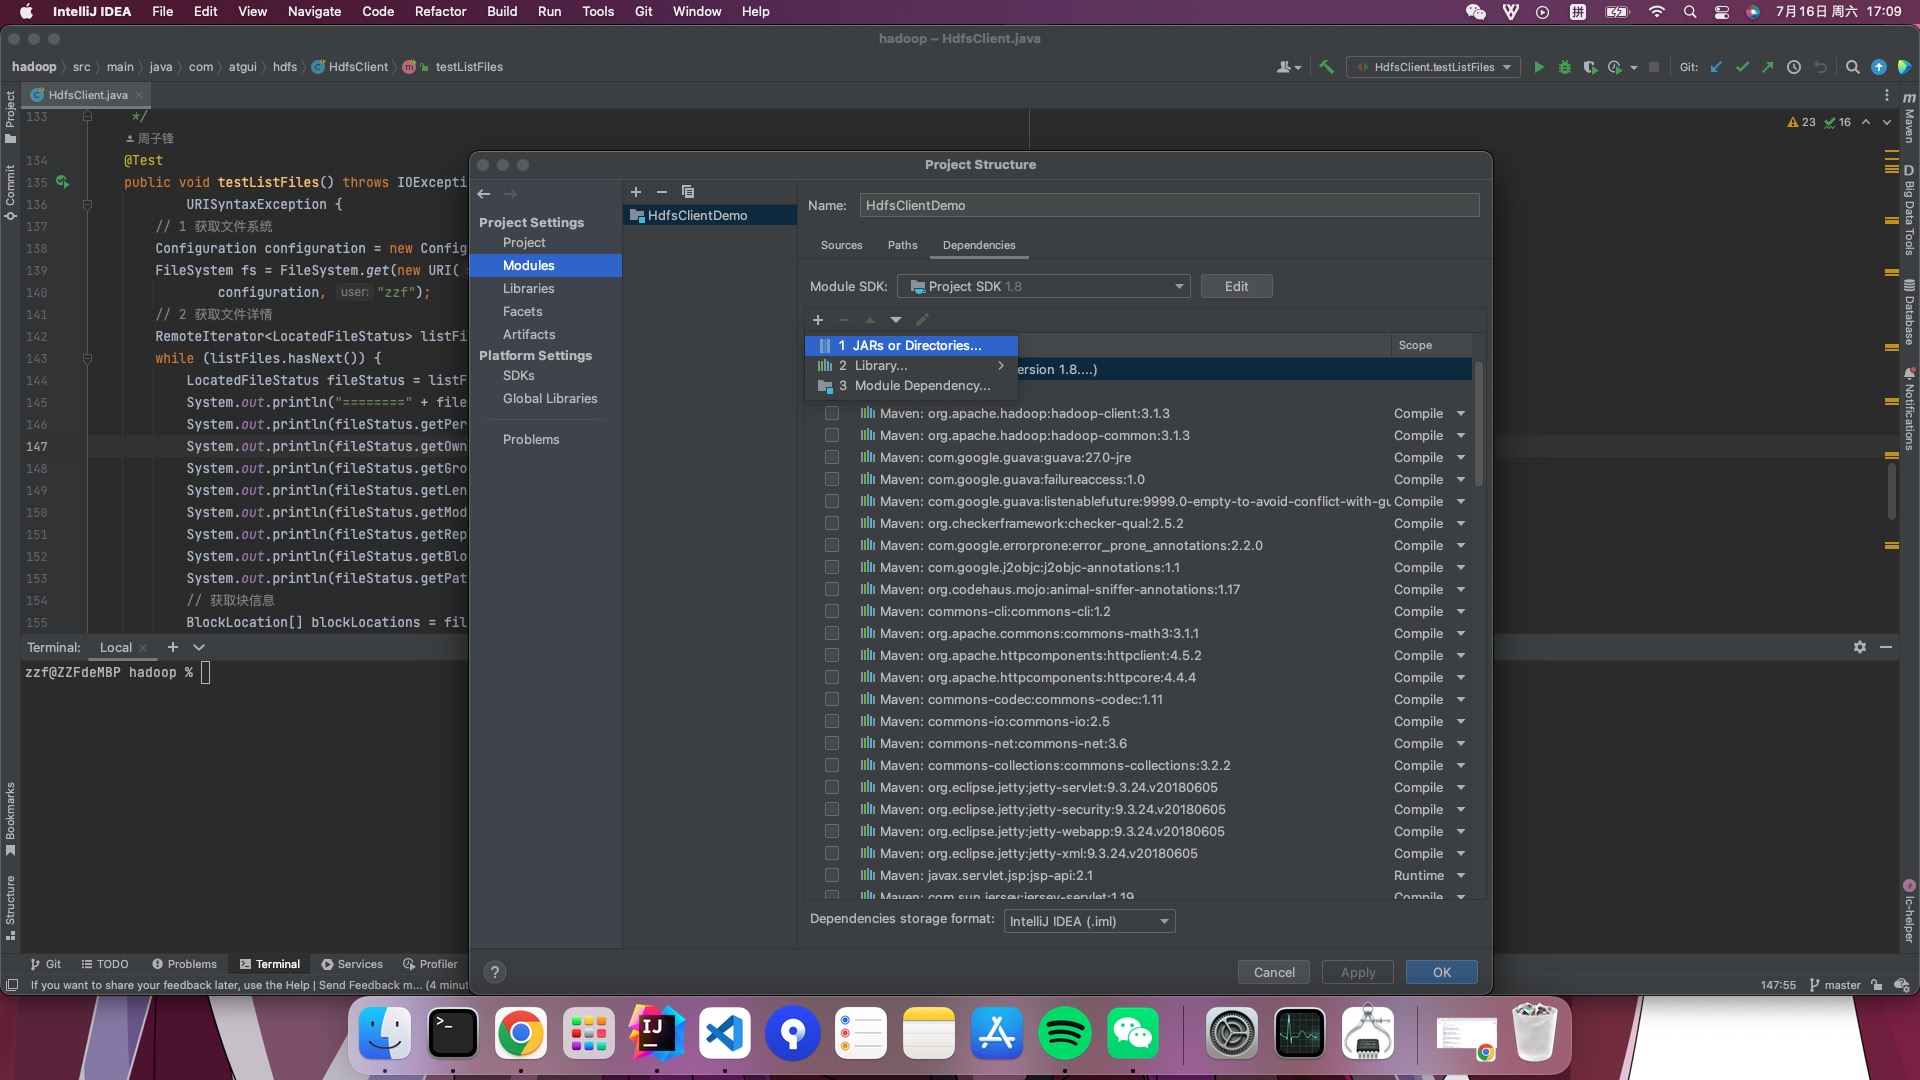Click the Git commit checkmark icon

coord(1743,67)
